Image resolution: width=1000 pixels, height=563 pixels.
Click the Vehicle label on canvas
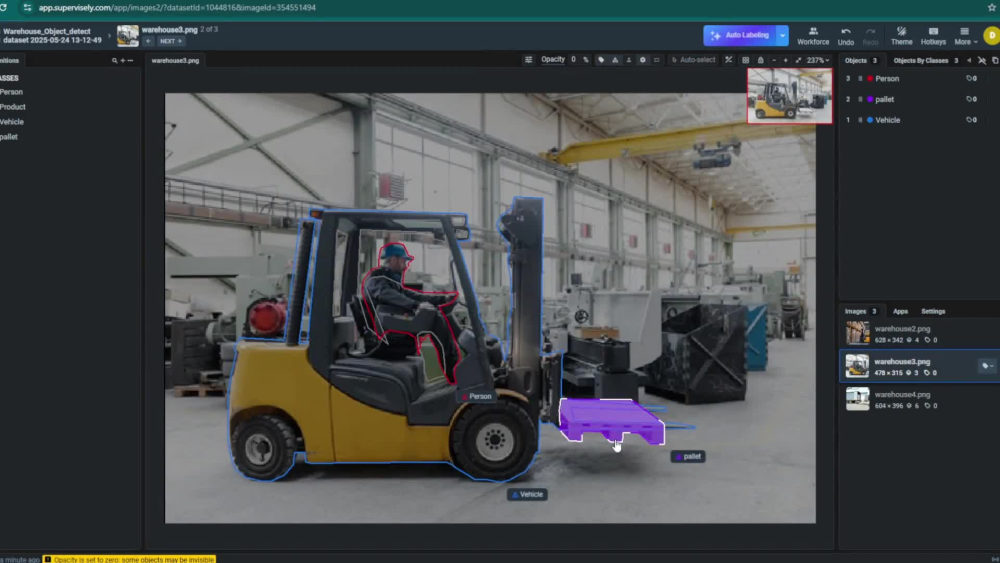coord(527,494)
